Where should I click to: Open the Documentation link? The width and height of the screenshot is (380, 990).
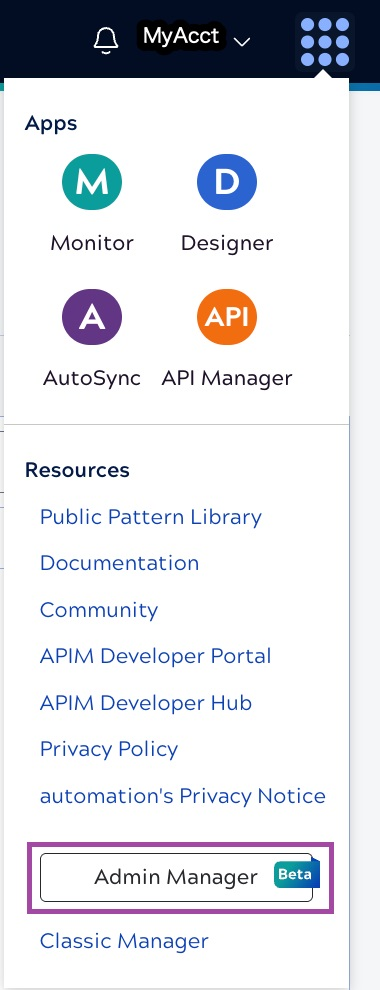(119, 563)
